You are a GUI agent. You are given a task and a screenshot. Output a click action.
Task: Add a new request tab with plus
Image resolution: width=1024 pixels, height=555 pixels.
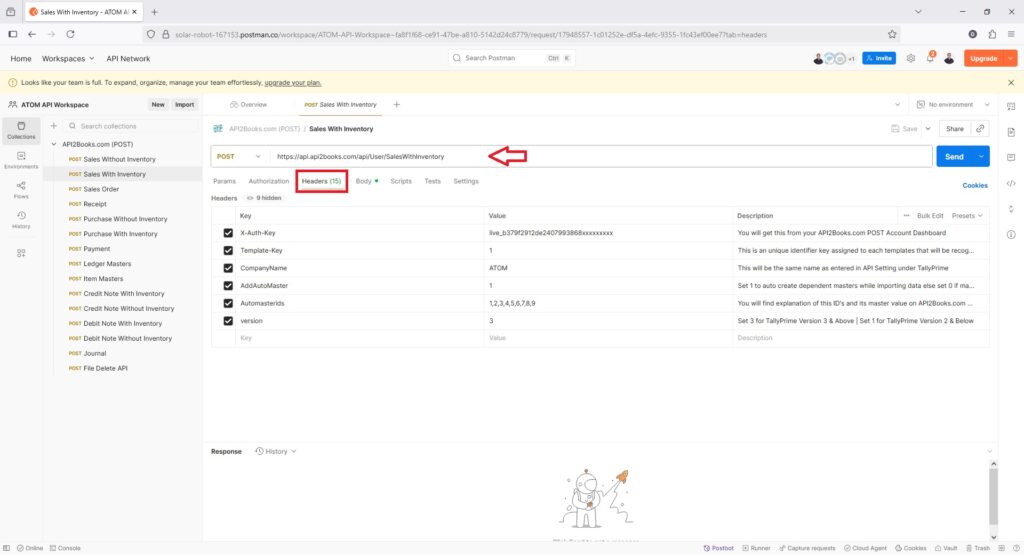click(x=396, y=104)
